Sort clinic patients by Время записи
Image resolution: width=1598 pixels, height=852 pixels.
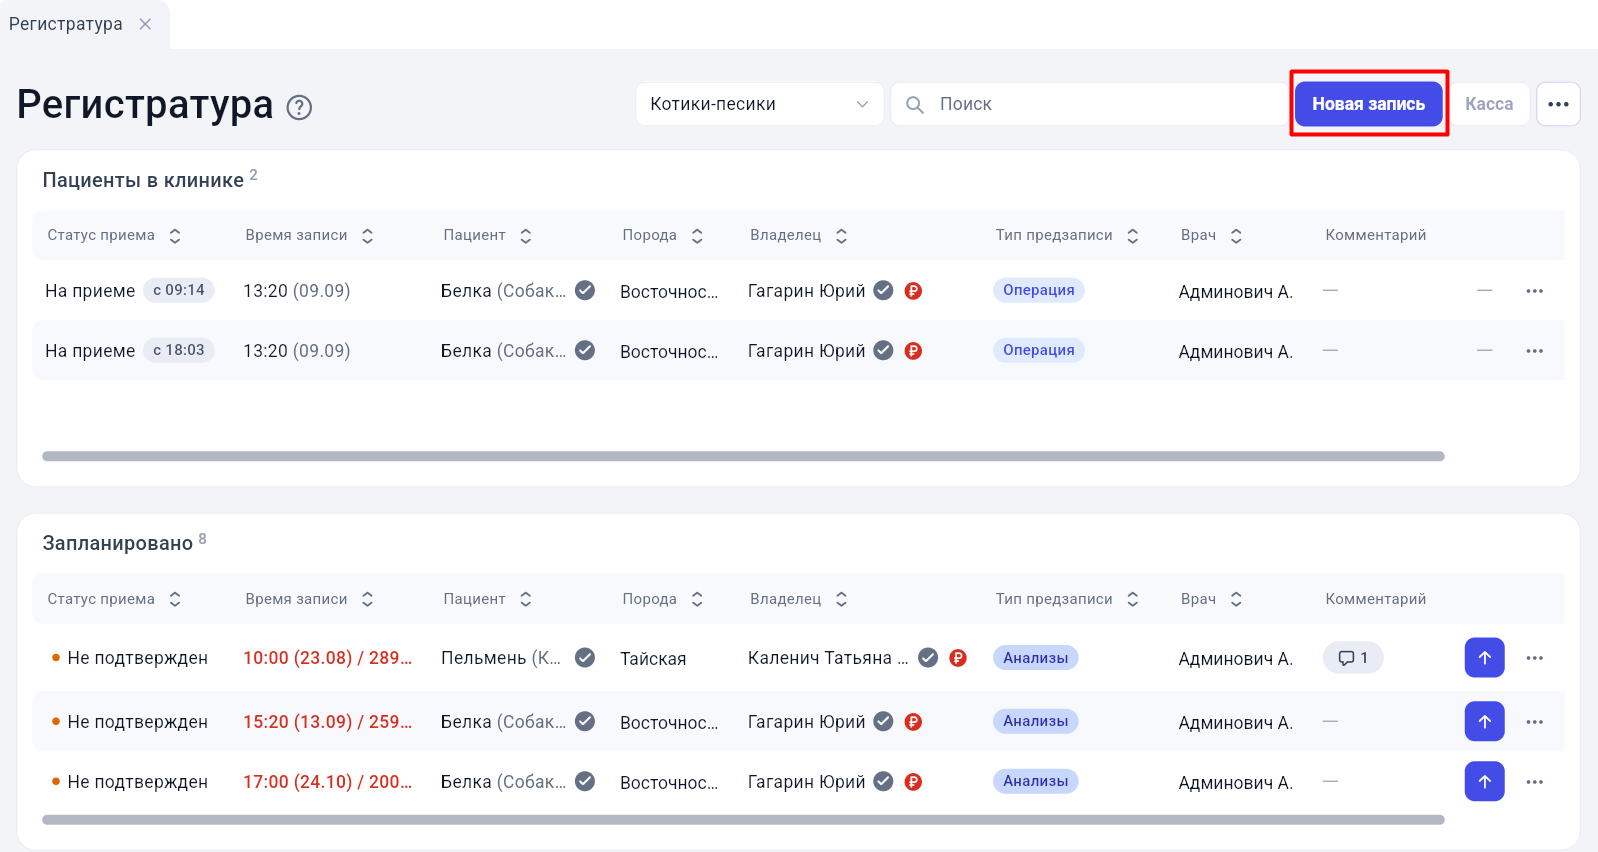pos(367,236)
